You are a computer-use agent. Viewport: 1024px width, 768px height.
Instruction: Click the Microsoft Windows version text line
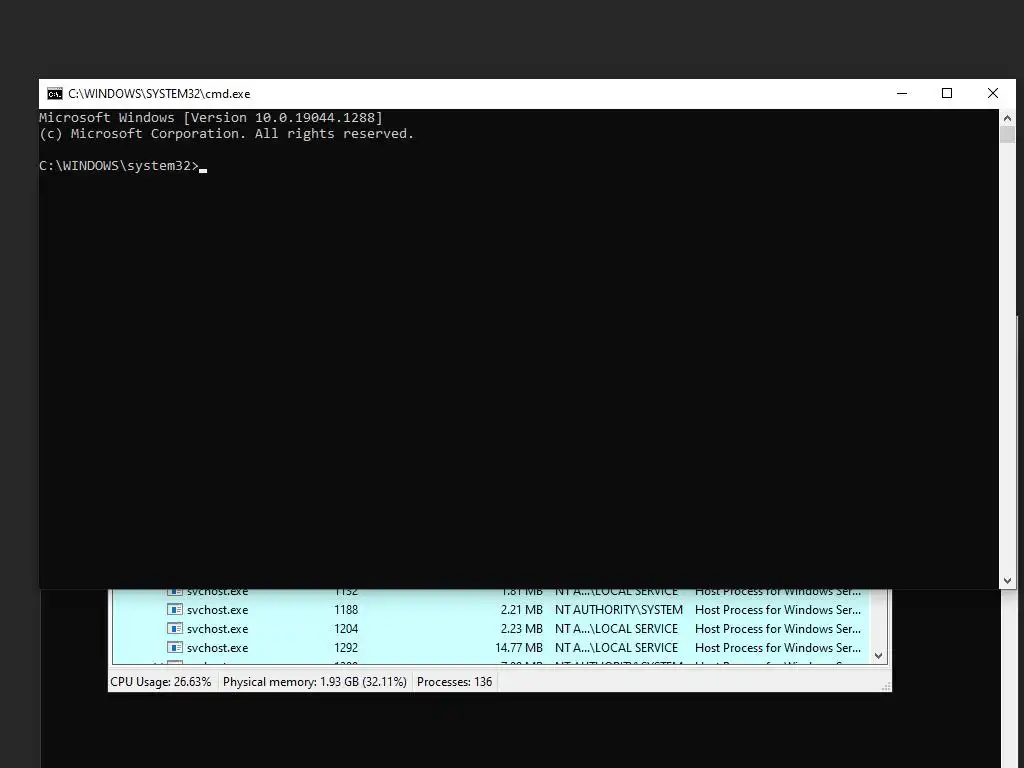[x=211, y=118]
